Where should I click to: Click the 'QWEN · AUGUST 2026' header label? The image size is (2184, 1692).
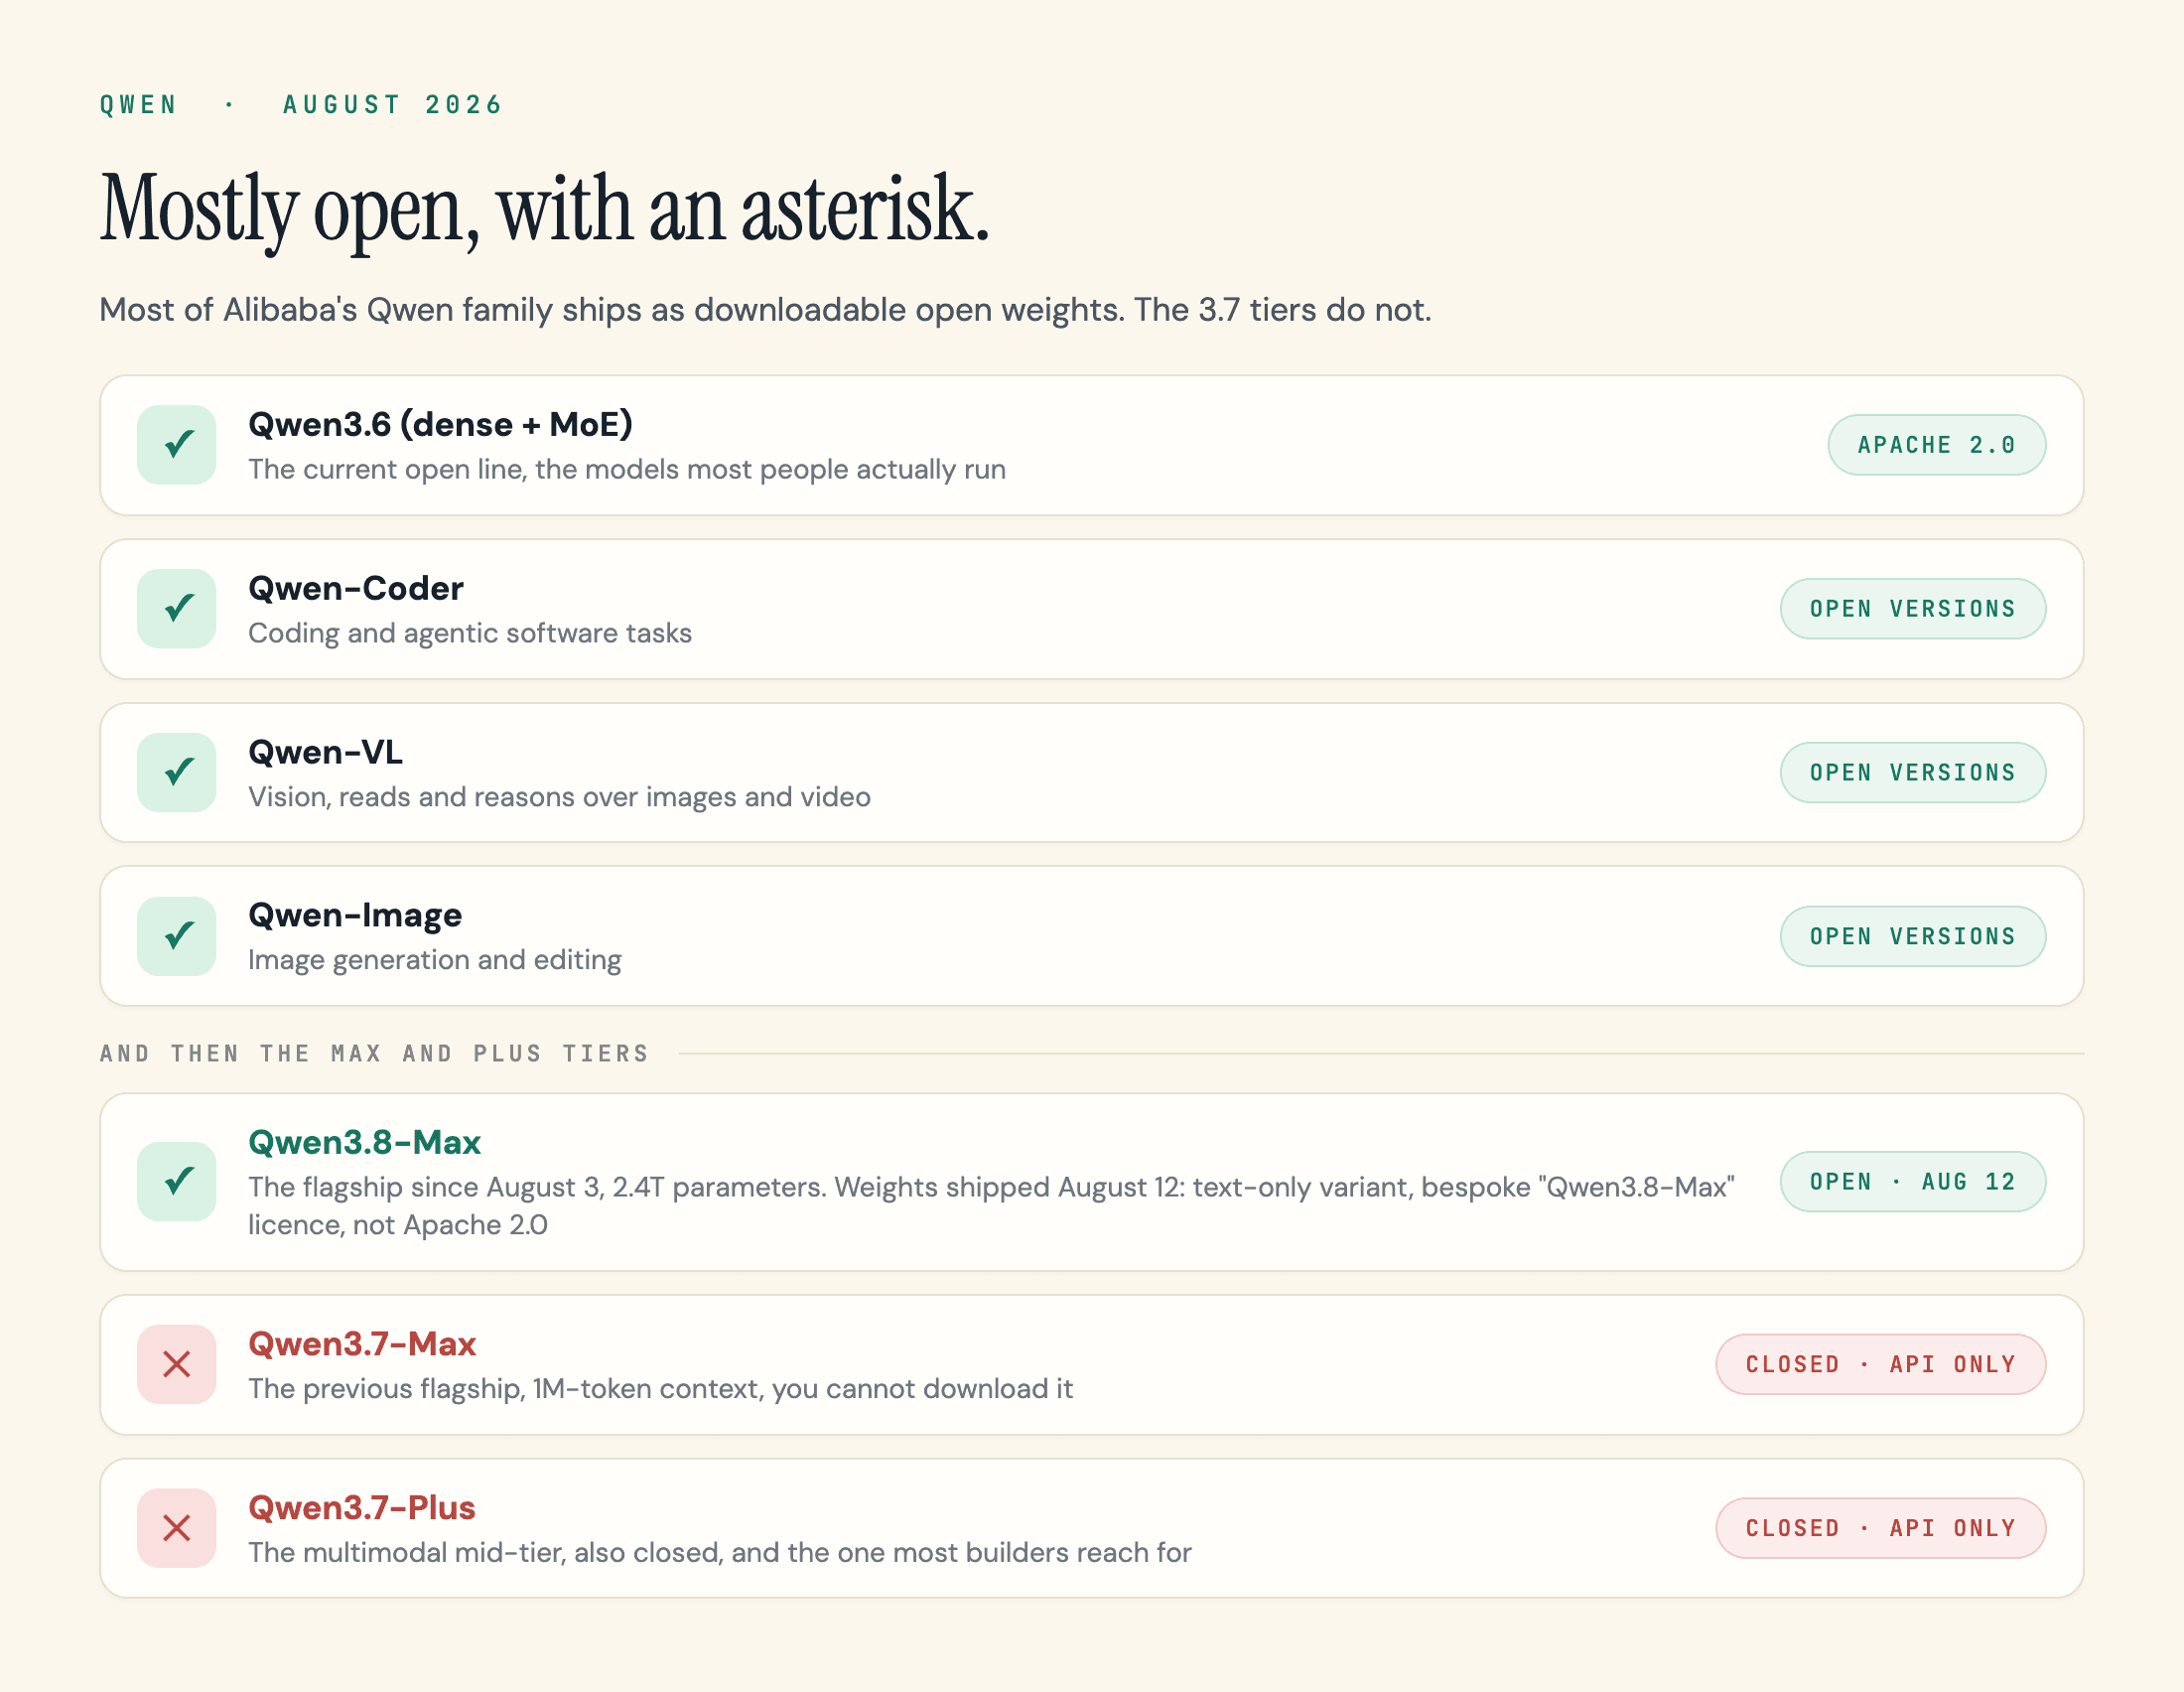(301, 105)
